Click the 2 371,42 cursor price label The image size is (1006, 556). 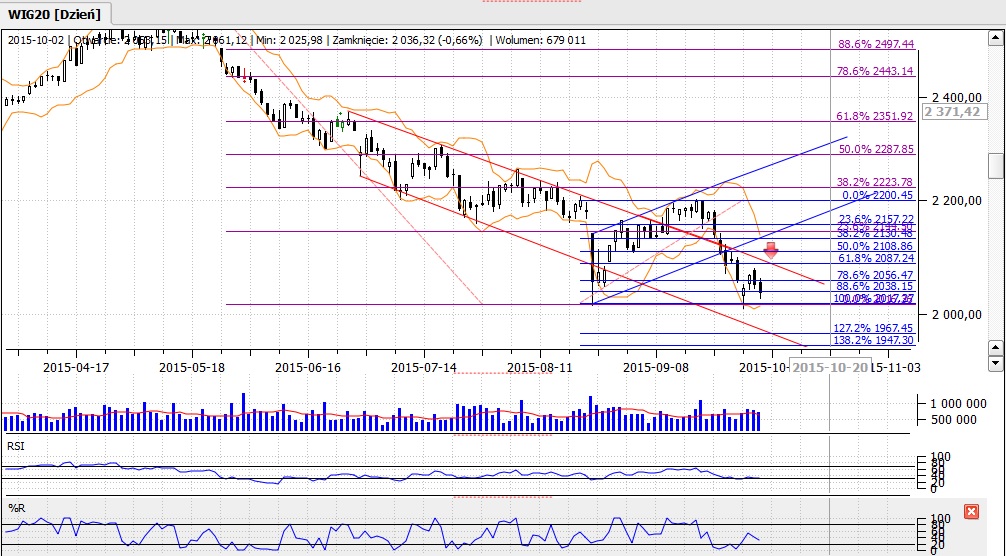point(952,113)
